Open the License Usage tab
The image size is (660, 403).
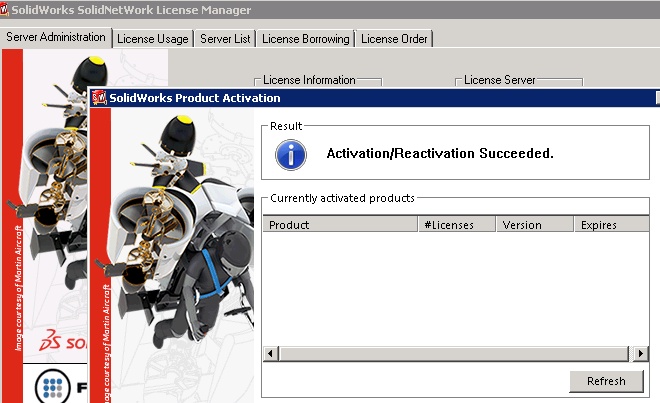153,39
